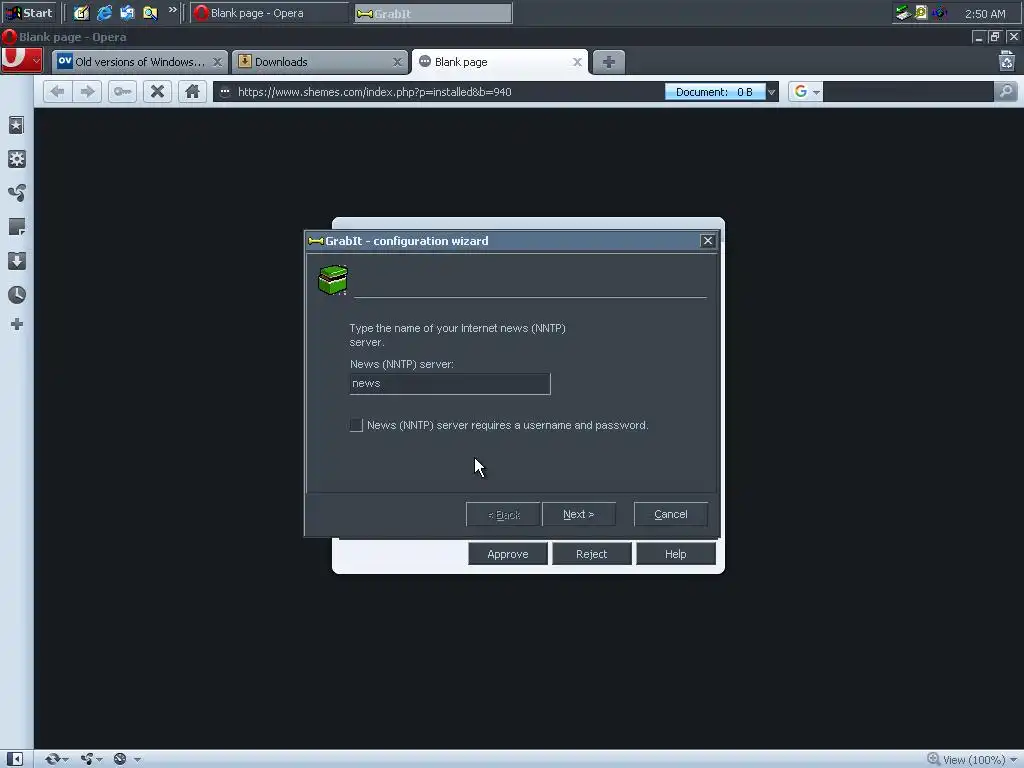Open the Notes panel in sidebar
The width and height of the screenshot is (1024, 768).
pyautogui.click(x=16, y=227)
